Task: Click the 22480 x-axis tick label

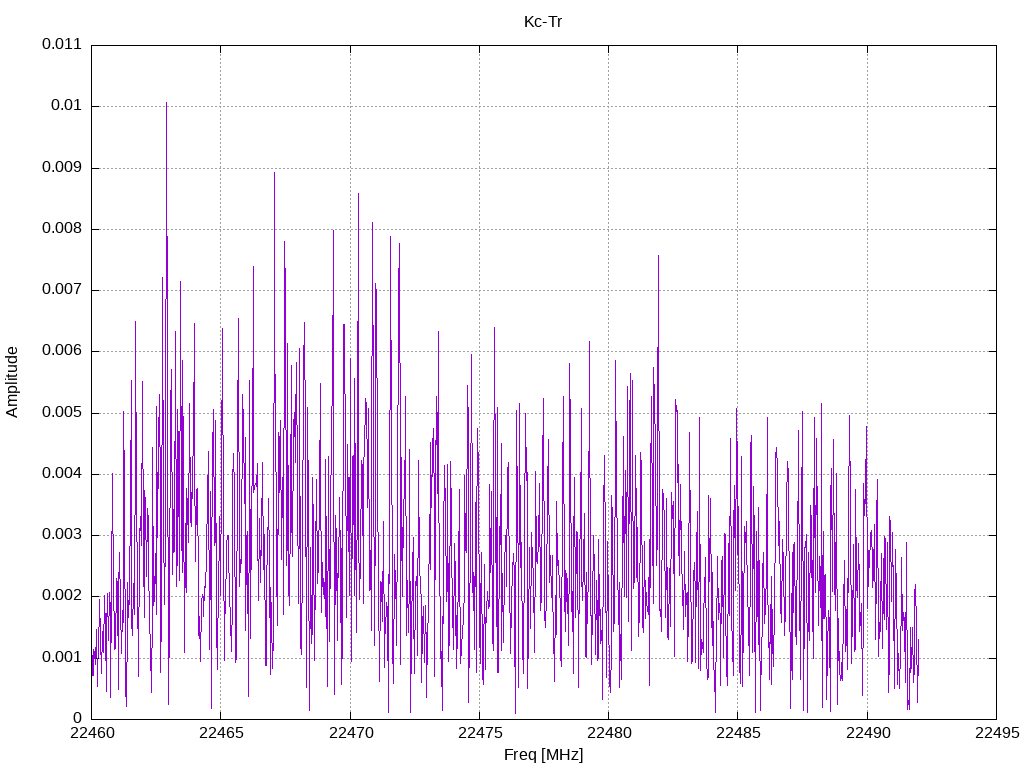Action: [609, 733]
